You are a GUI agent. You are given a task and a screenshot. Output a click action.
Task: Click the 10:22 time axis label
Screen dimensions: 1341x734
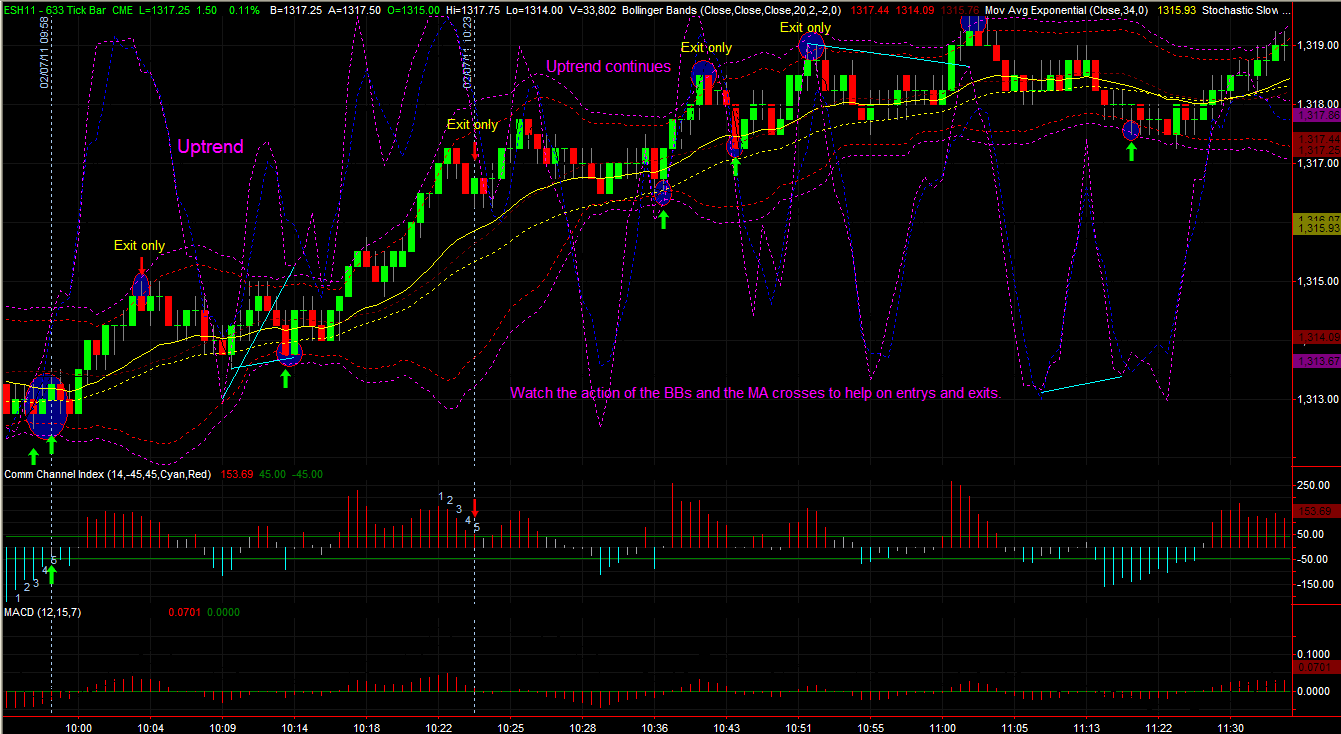click(440, 727)
